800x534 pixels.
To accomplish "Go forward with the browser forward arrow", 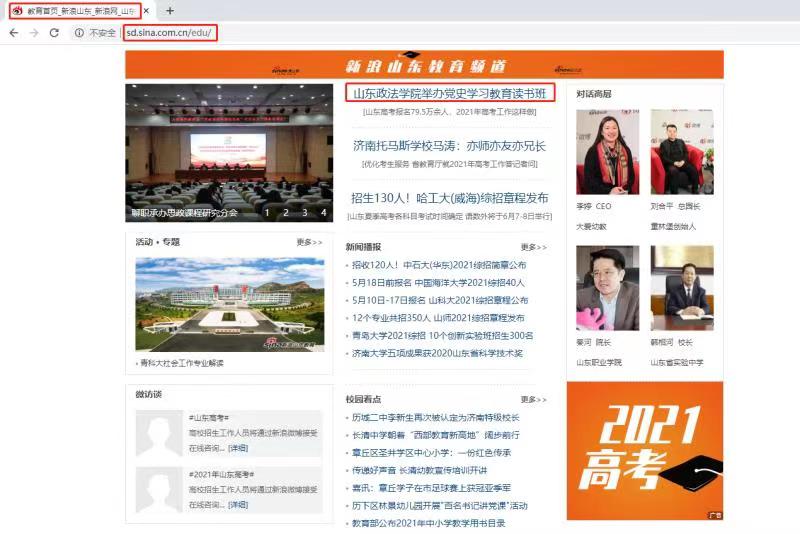I will point(34,33).
